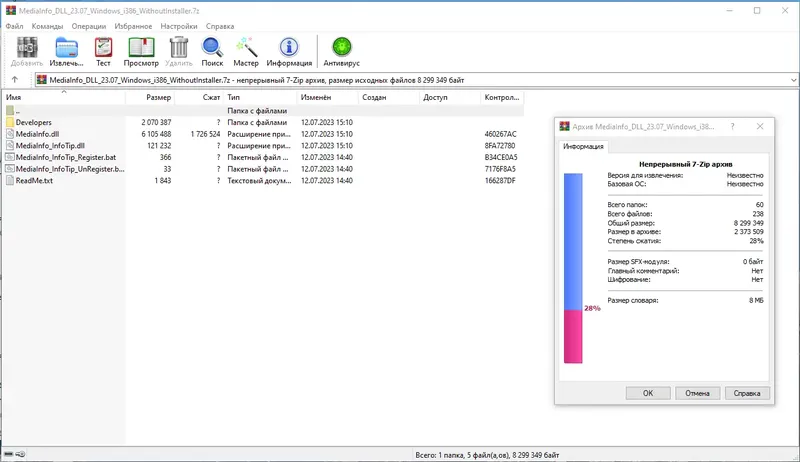Click checksum value 460267AC
Viewport: 800px width, 462px height.
(501, 134)
